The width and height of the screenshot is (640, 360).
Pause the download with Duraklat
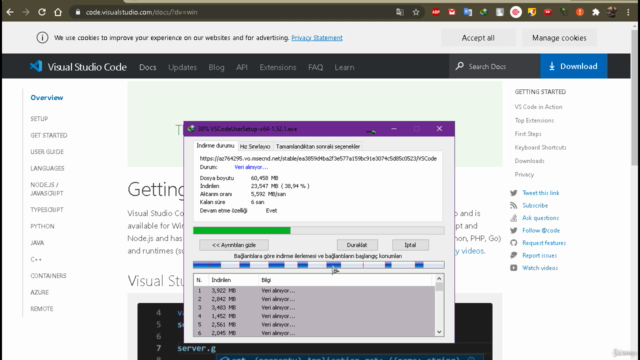coord(357,245)
